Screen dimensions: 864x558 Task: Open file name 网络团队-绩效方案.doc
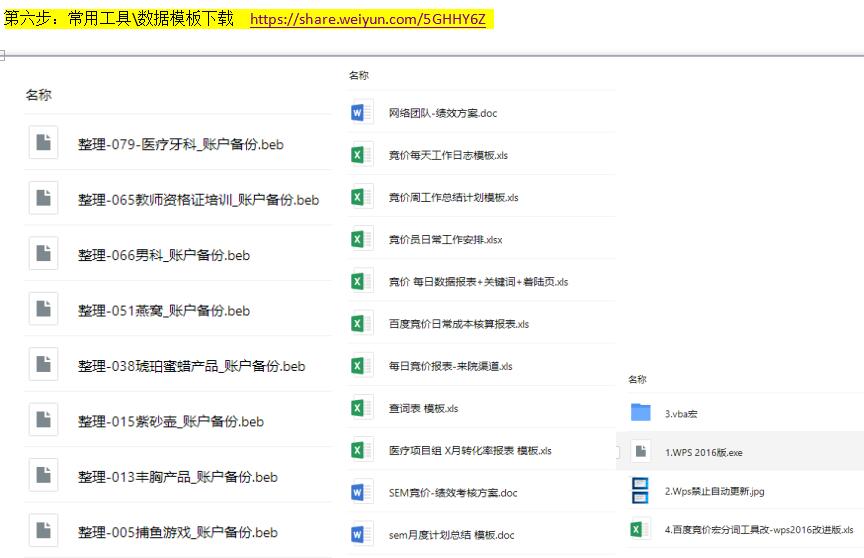pos(443,113)
